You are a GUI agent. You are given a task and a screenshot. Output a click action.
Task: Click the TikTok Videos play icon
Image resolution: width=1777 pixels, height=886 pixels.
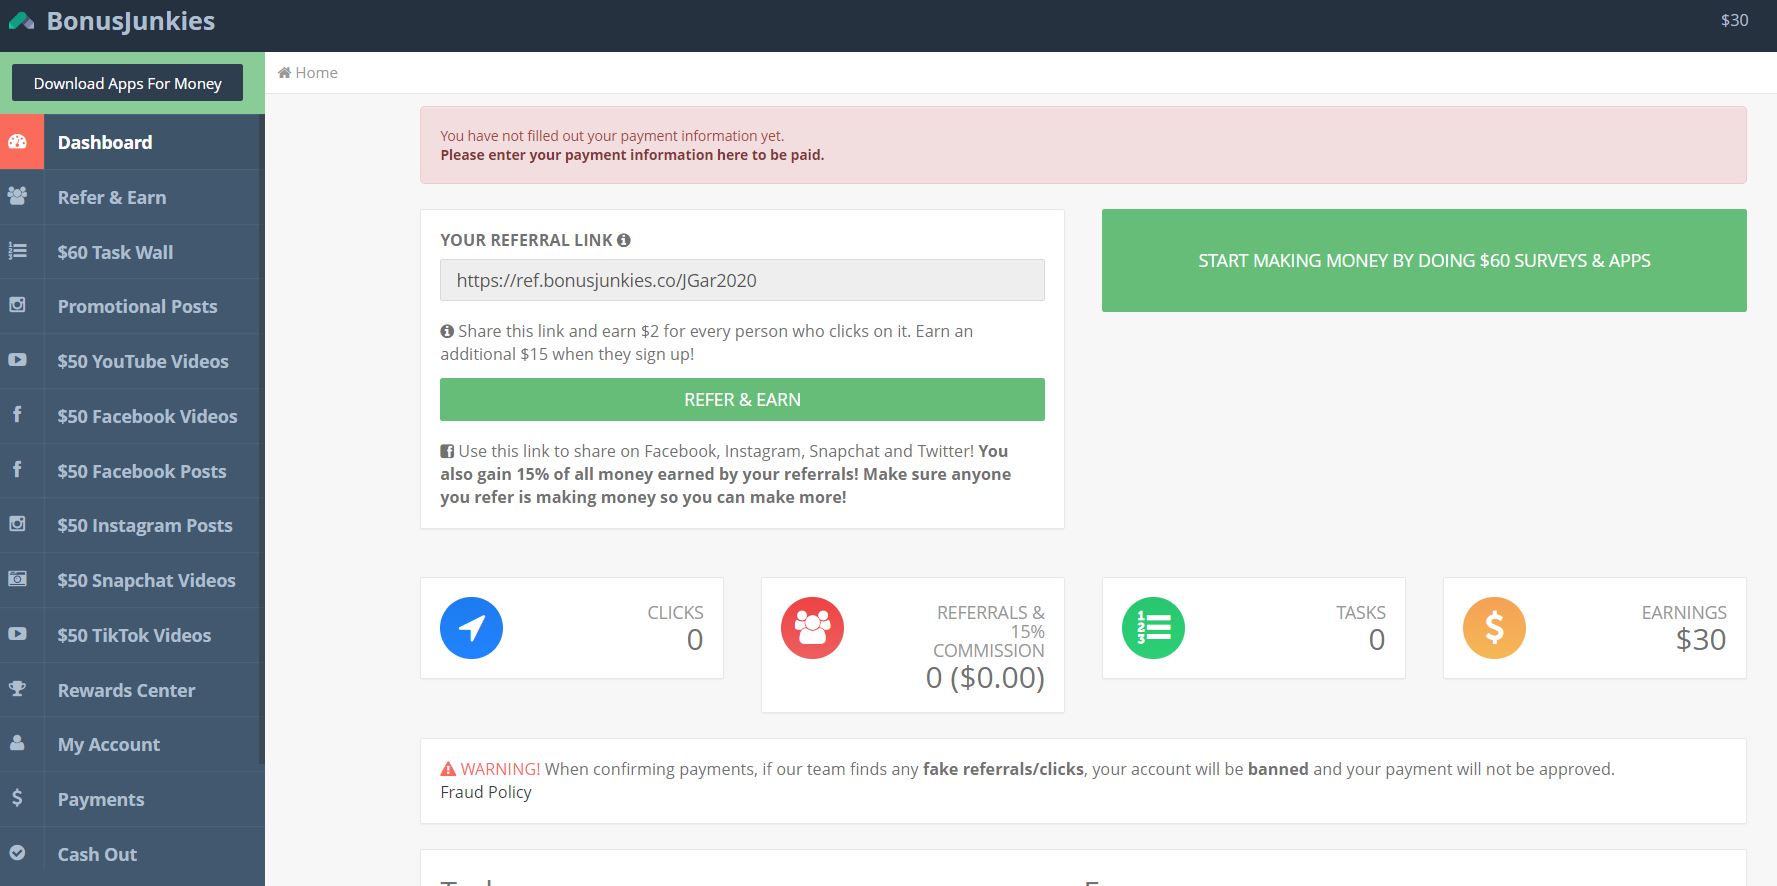[x=18, y=634]
